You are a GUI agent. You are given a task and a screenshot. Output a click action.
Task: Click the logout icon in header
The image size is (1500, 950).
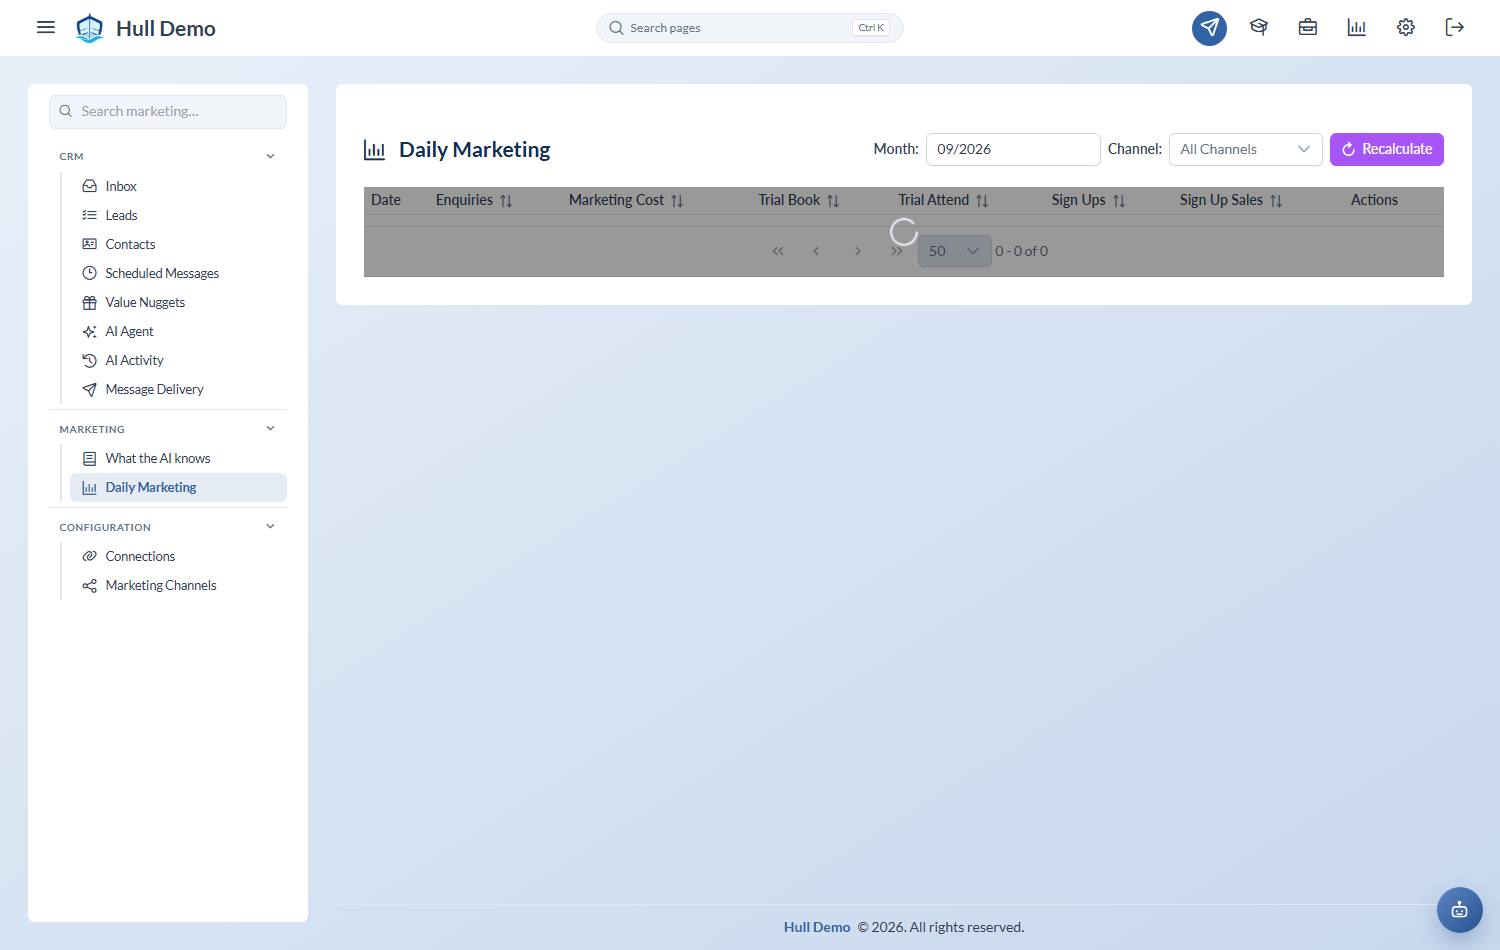pyautogui.click(x=1454, y=28)
